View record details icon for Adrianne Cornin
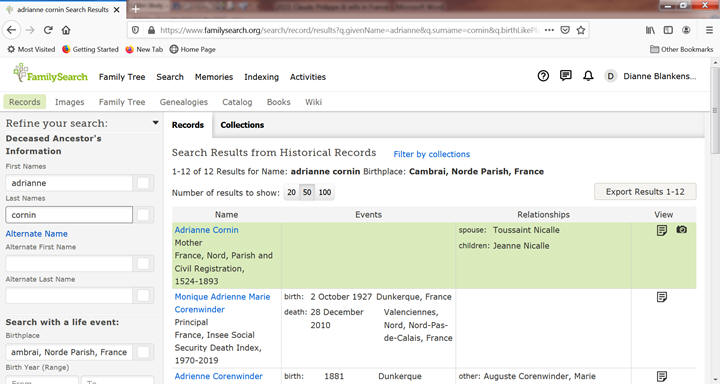Image resolution: width=720 pixels, height=384 pixels. coord(662,230)
